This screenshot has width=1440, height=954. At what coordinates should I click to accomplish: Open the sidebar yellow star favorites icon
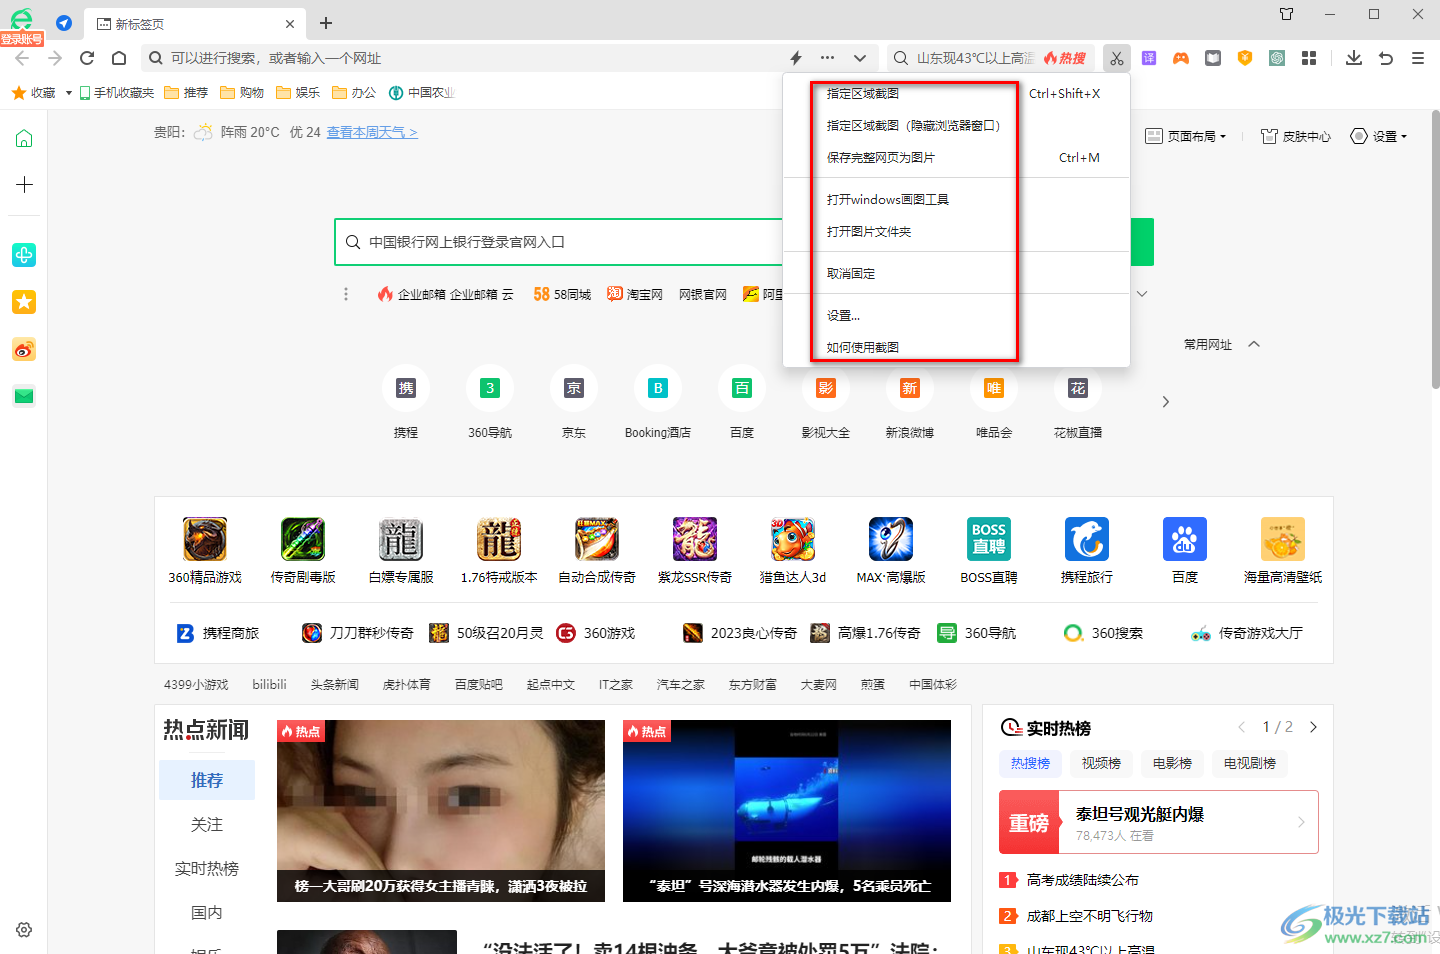click(x=24, y=302)
